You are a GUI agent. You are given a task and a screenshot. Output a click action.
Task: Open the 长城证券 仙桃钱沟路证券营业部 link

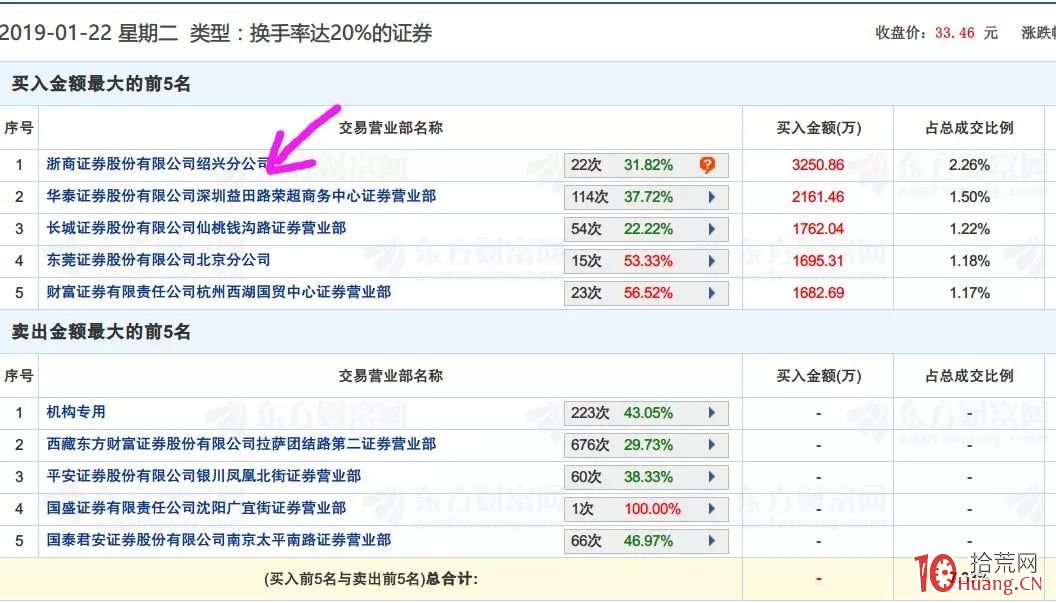click(x=196, y=228)
